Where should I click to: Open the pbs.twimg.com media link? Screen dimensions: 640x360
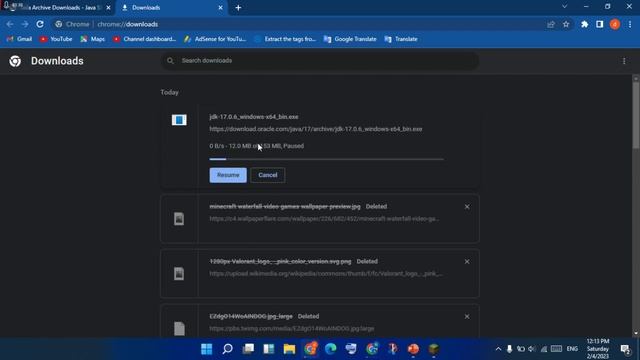pyautogui.click(x=292, y=328)
